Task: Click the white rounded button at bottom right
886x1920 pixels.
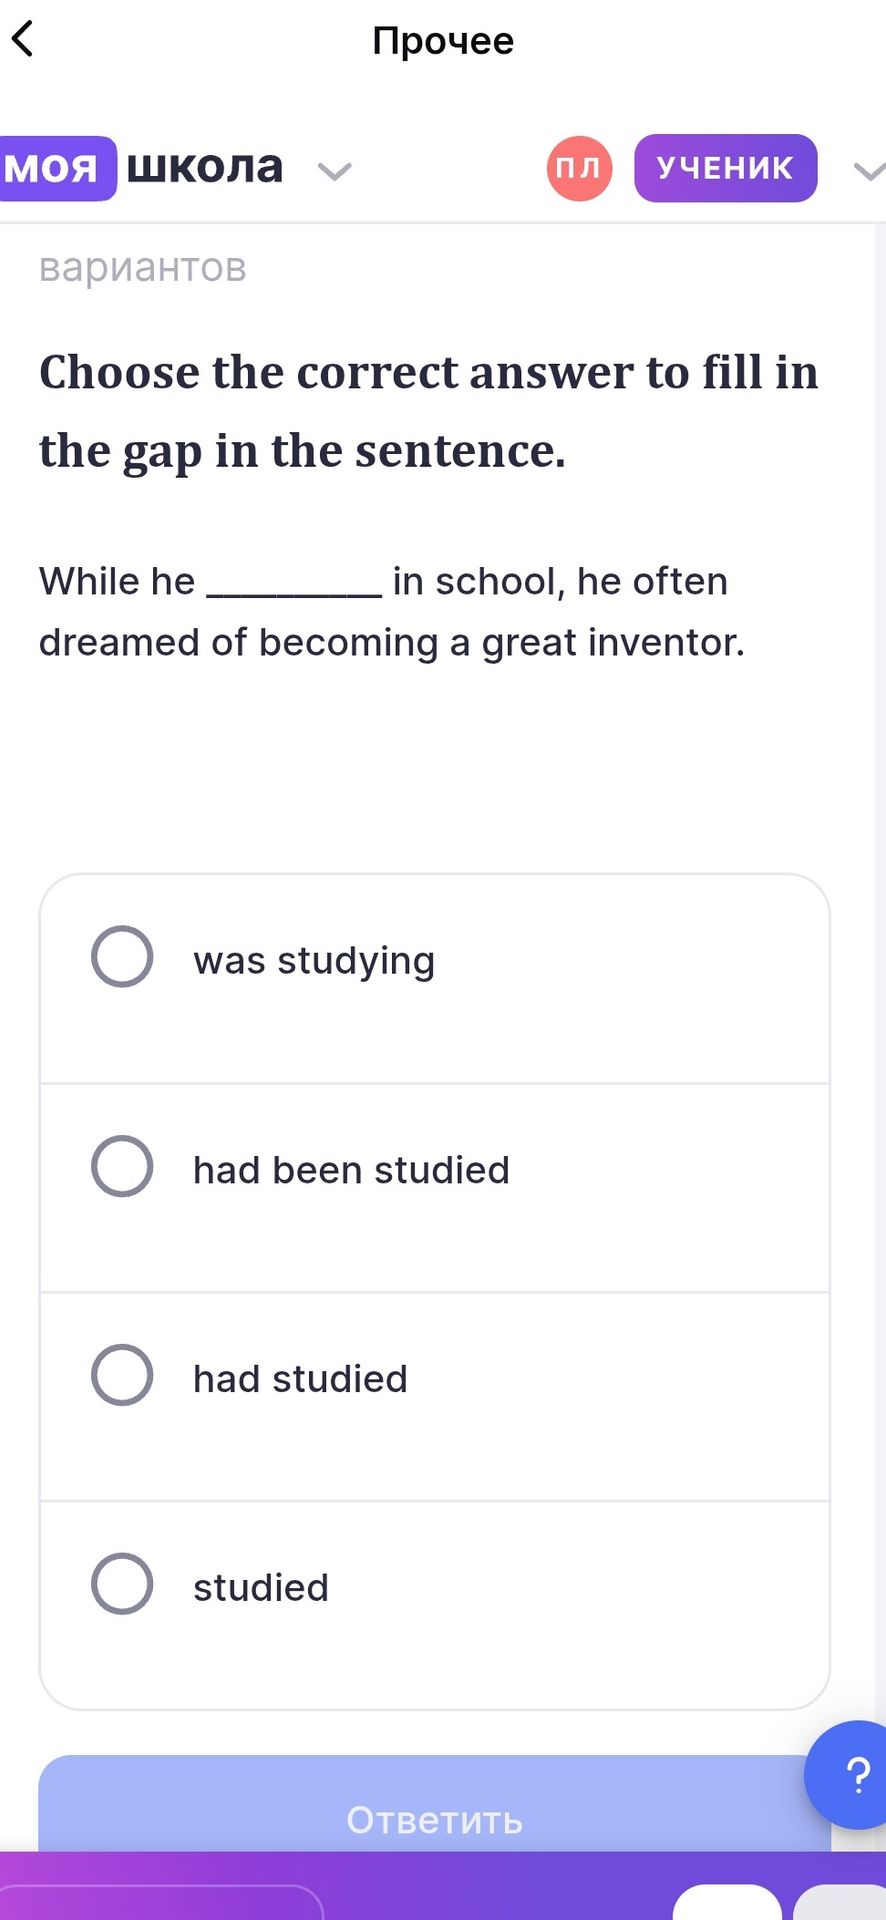Action: click(x=727, y=1902)
